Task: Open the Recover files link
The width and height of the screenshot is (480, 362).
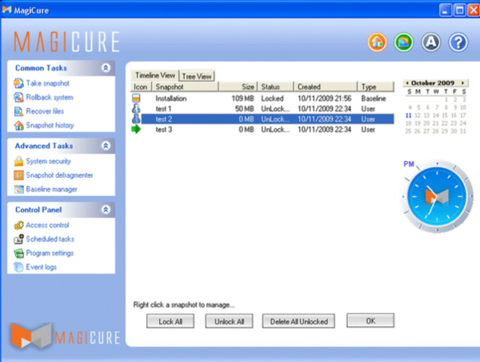Action: point(45,111)
